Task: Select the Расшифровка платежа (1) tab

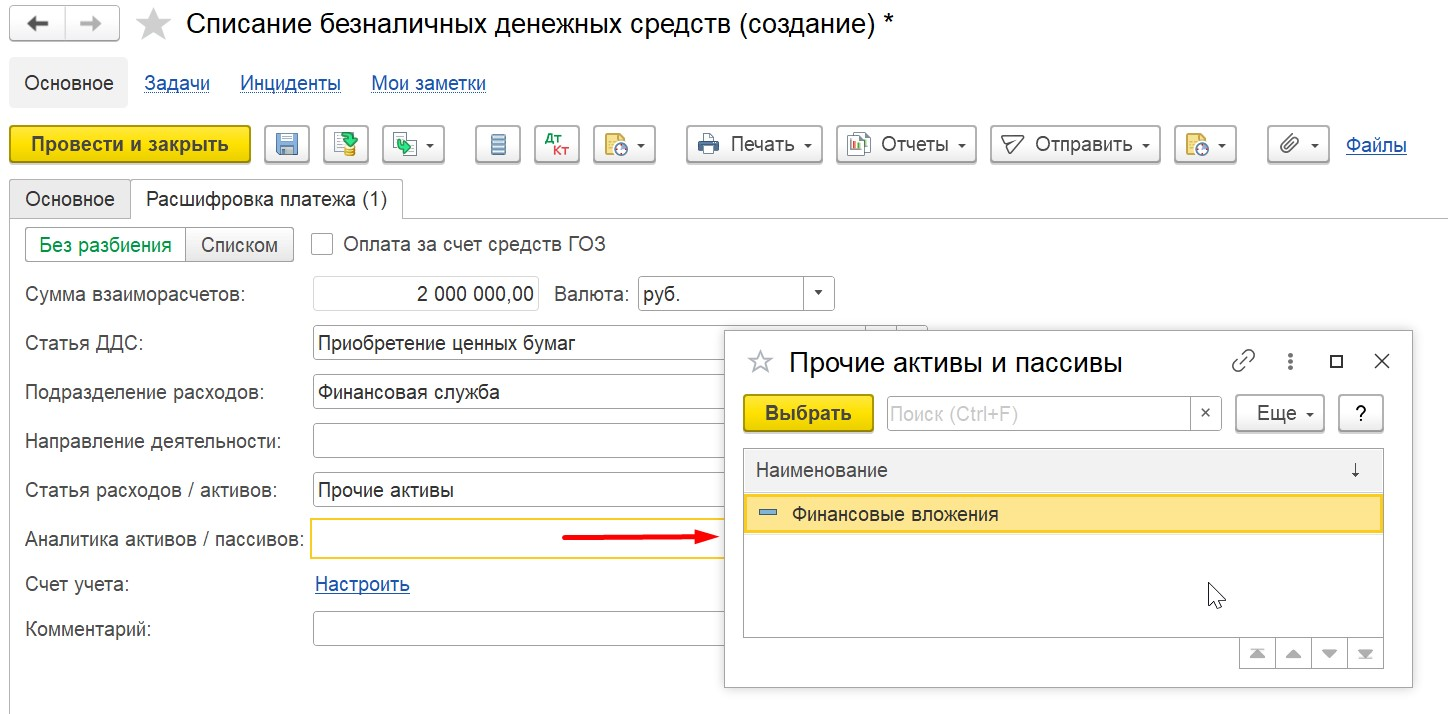Action: pos(266,199)
